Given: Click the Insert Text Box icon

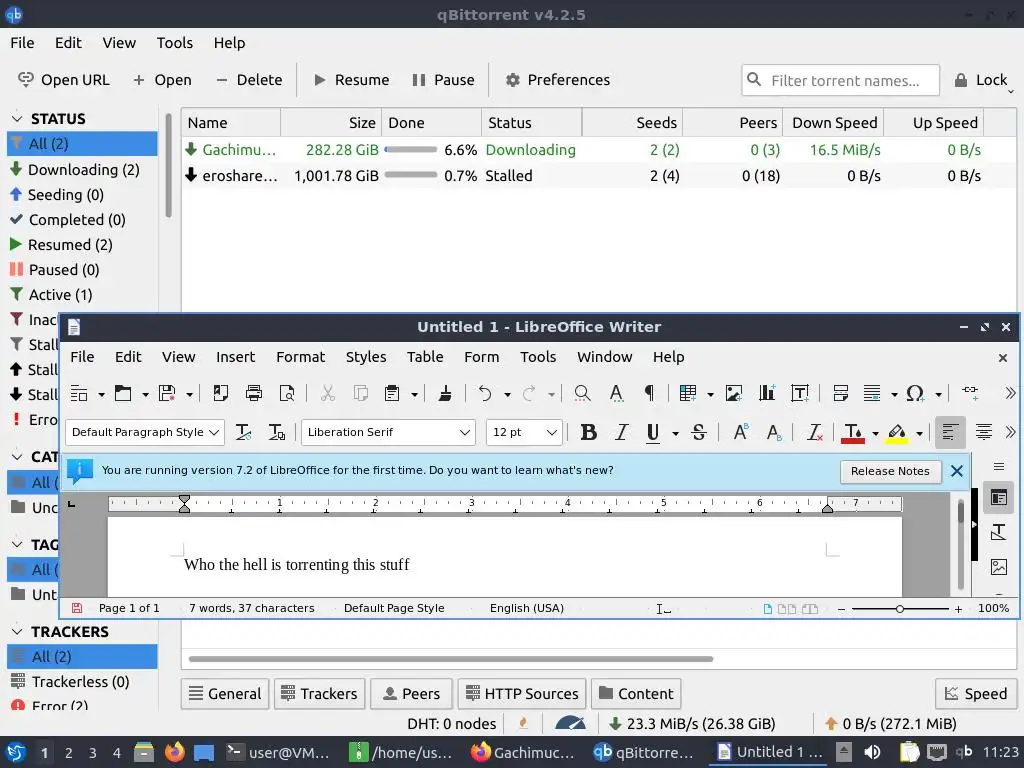Looking at the screenshot, I should 800,393.
